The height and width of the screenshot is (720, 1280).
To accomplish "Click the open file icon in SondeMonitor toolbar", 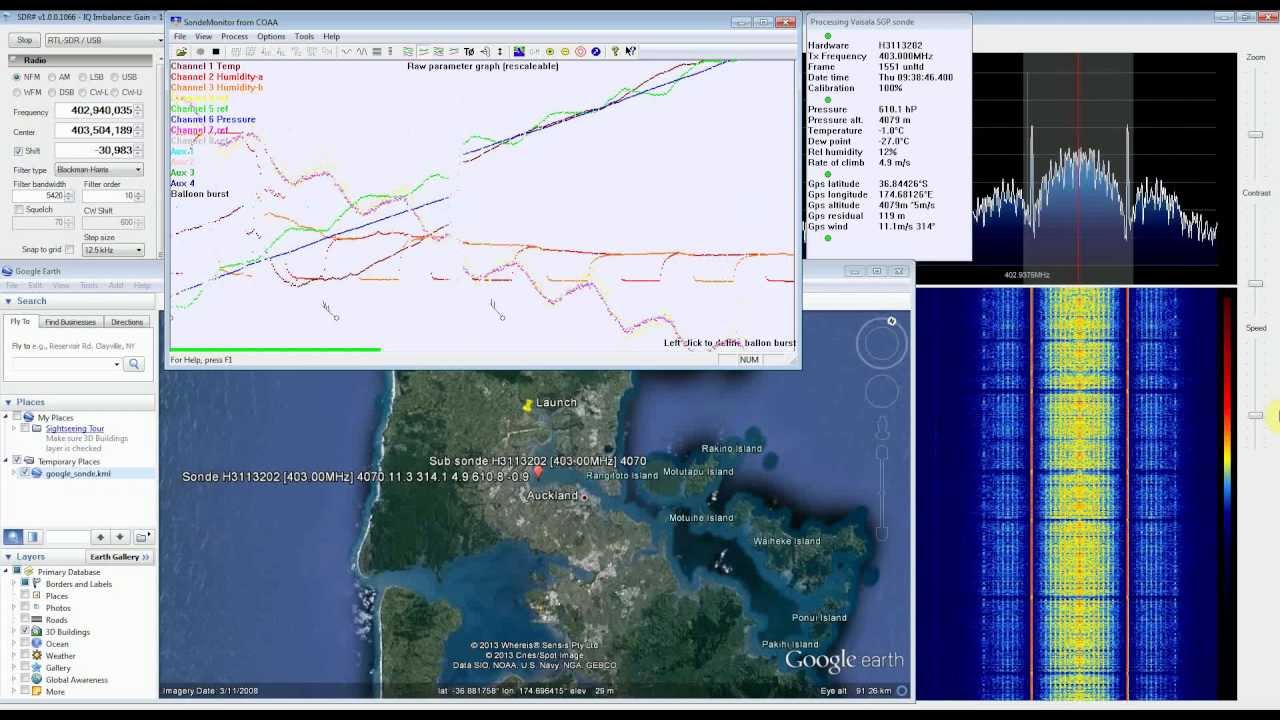I will (181, 52).
